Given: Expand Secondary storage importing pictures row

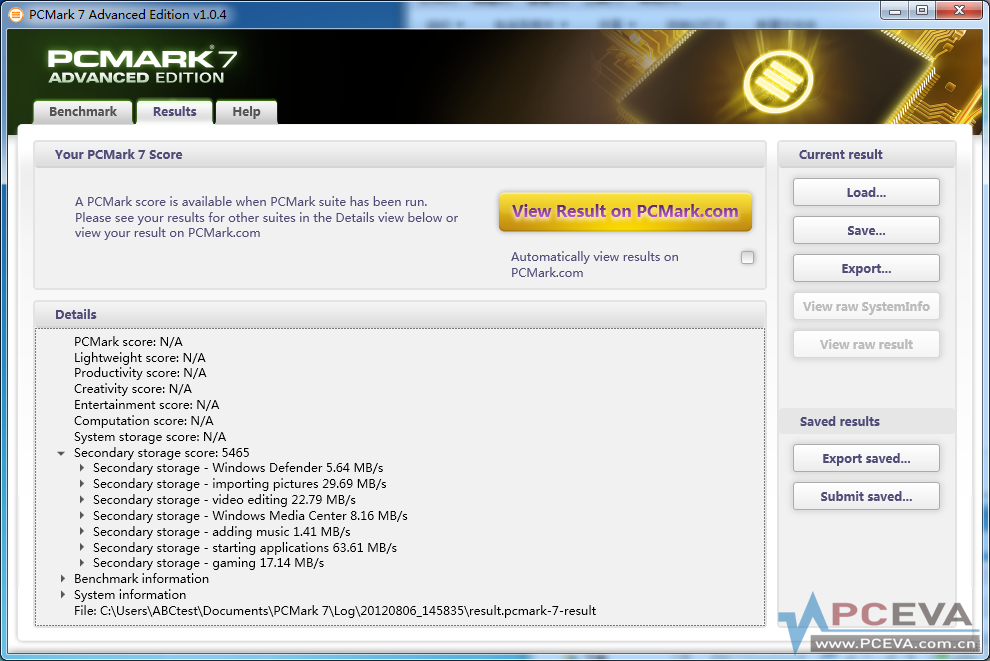Looking at the screenshot, I should tap(81, 484).
